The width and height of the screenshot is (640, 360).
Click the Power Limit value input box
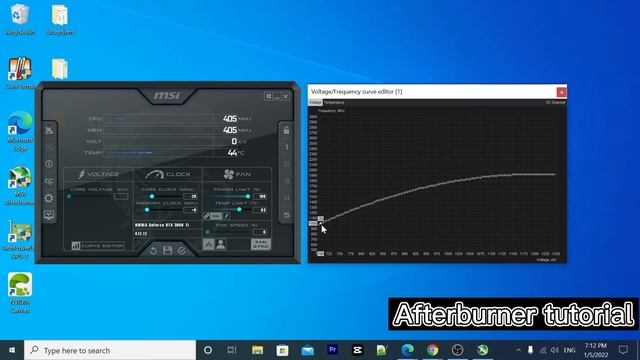pos(260,196)
